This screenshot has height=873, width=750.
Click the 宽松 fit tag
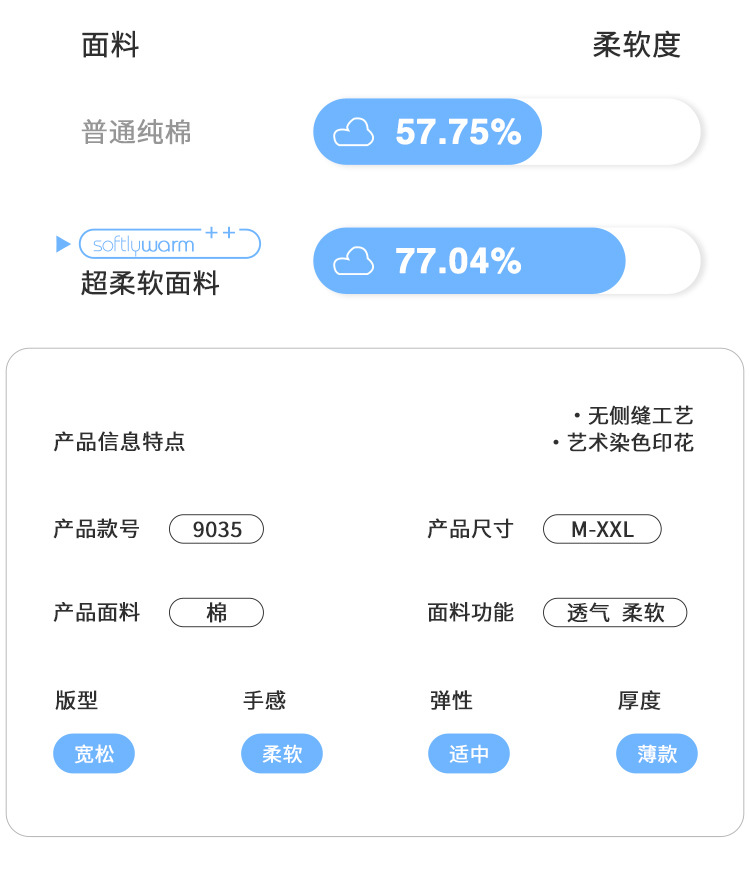click(x=94, y=753)
